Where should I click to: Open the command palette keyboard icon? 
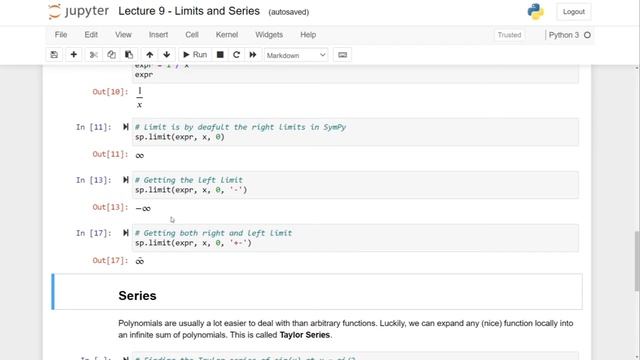tap(342, 55)
